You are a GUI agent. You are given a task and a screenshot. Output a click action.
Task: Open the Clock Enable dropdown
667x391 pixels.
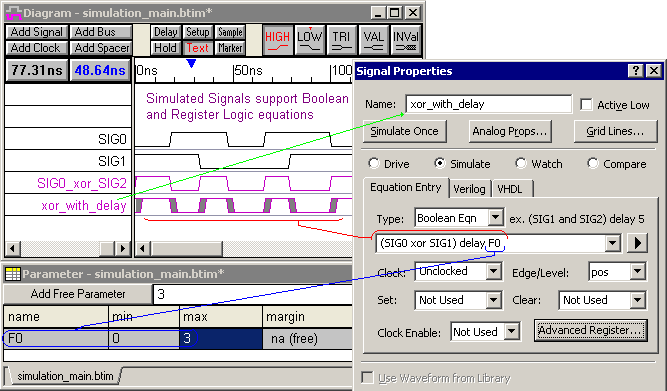(x=512, y=331)
